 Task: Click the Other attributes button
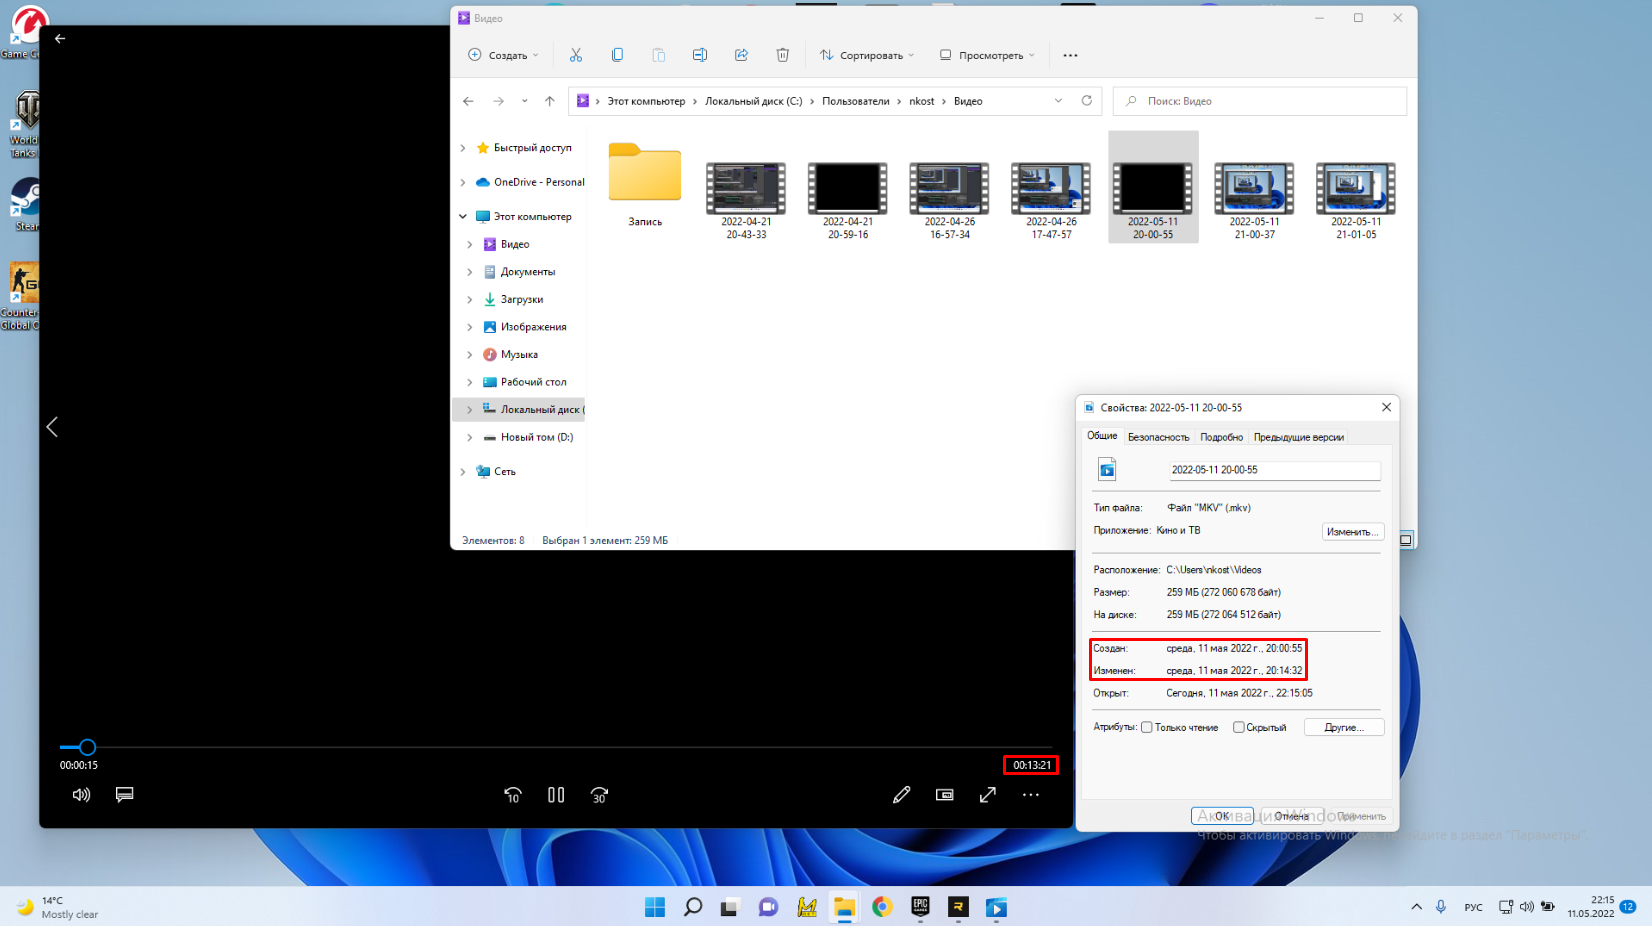click(x=1344, y=727)
